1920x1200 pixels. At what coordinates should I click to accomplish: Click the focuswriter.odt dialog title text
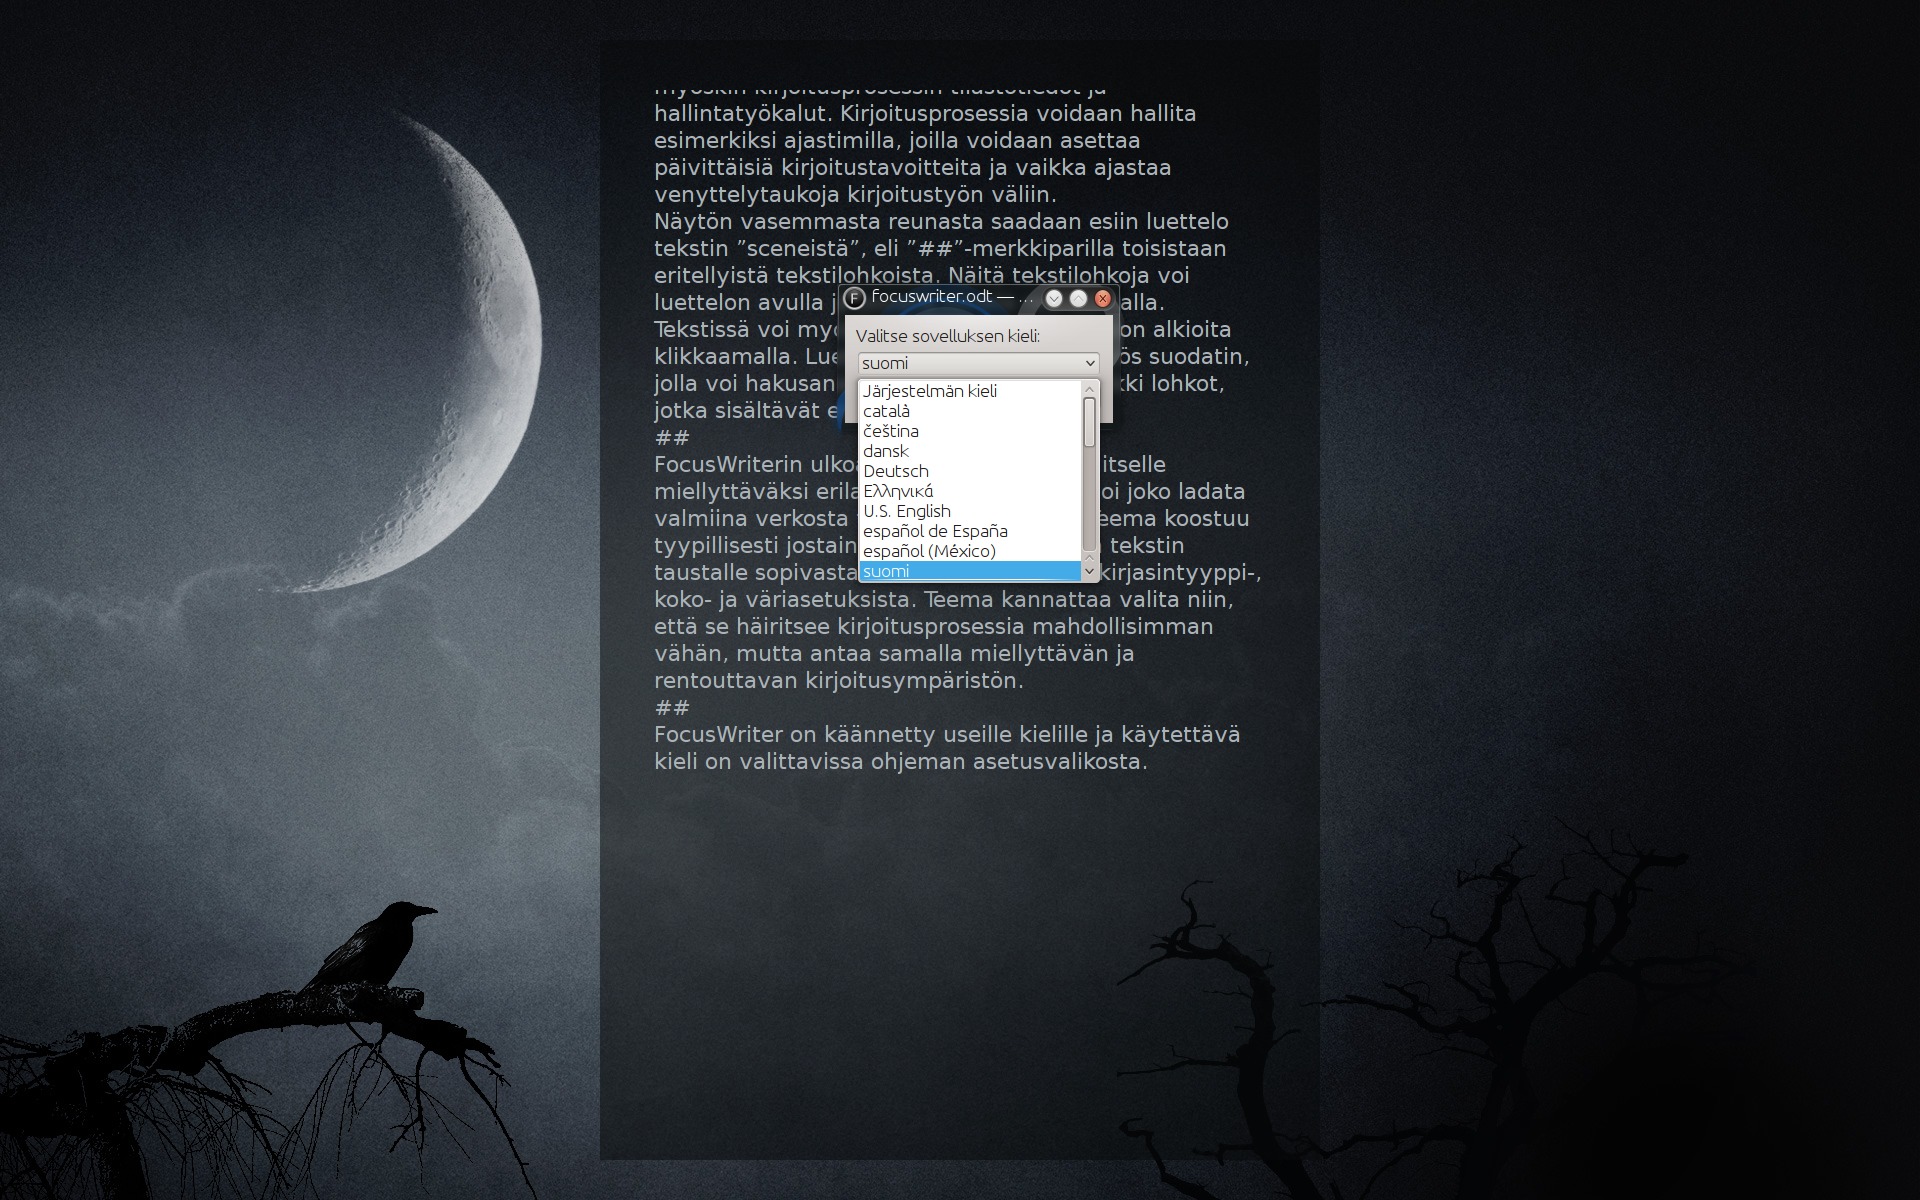(x=932, y=296)
